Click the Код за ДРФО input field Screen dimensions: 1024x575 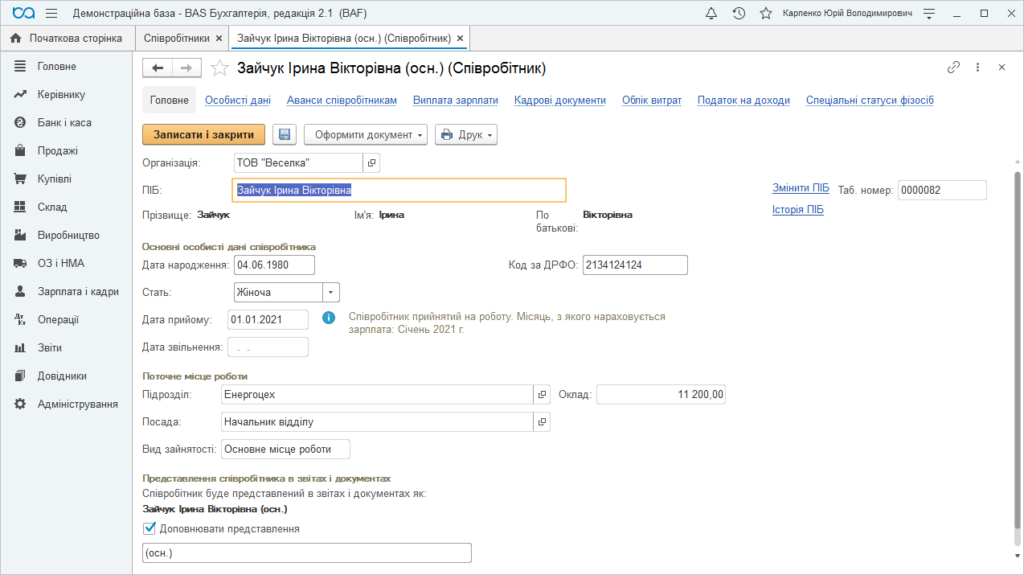(635, 265)
